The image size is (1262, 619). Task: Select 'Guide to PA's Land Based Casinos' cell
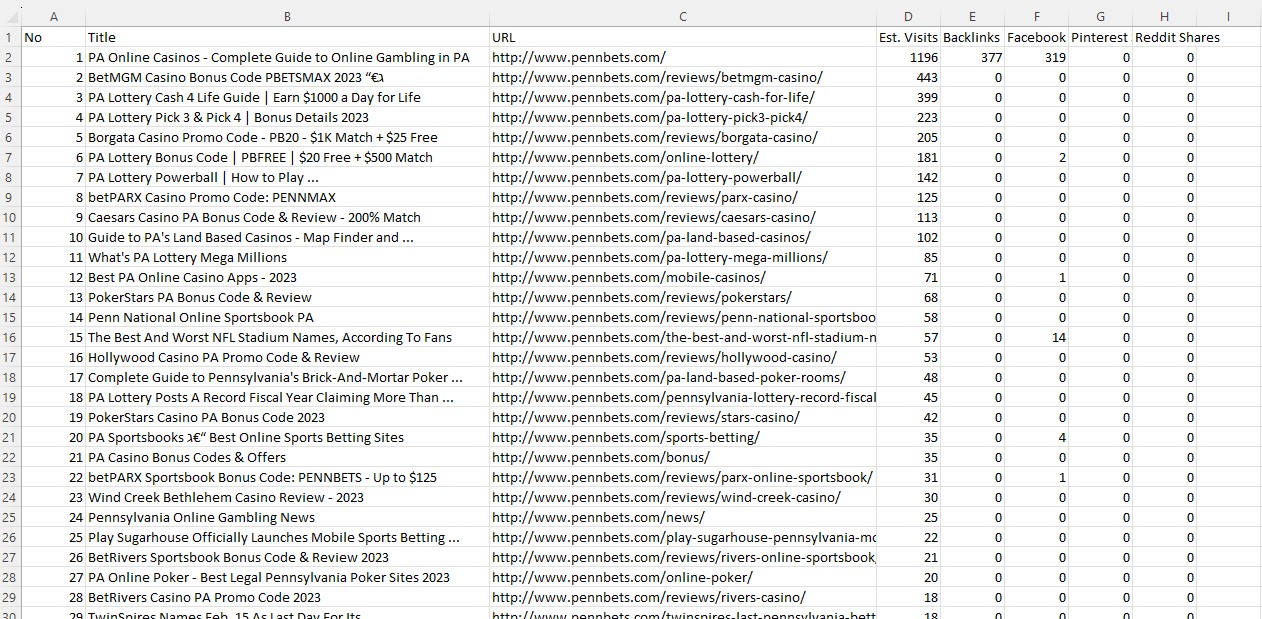click(287, 237)
